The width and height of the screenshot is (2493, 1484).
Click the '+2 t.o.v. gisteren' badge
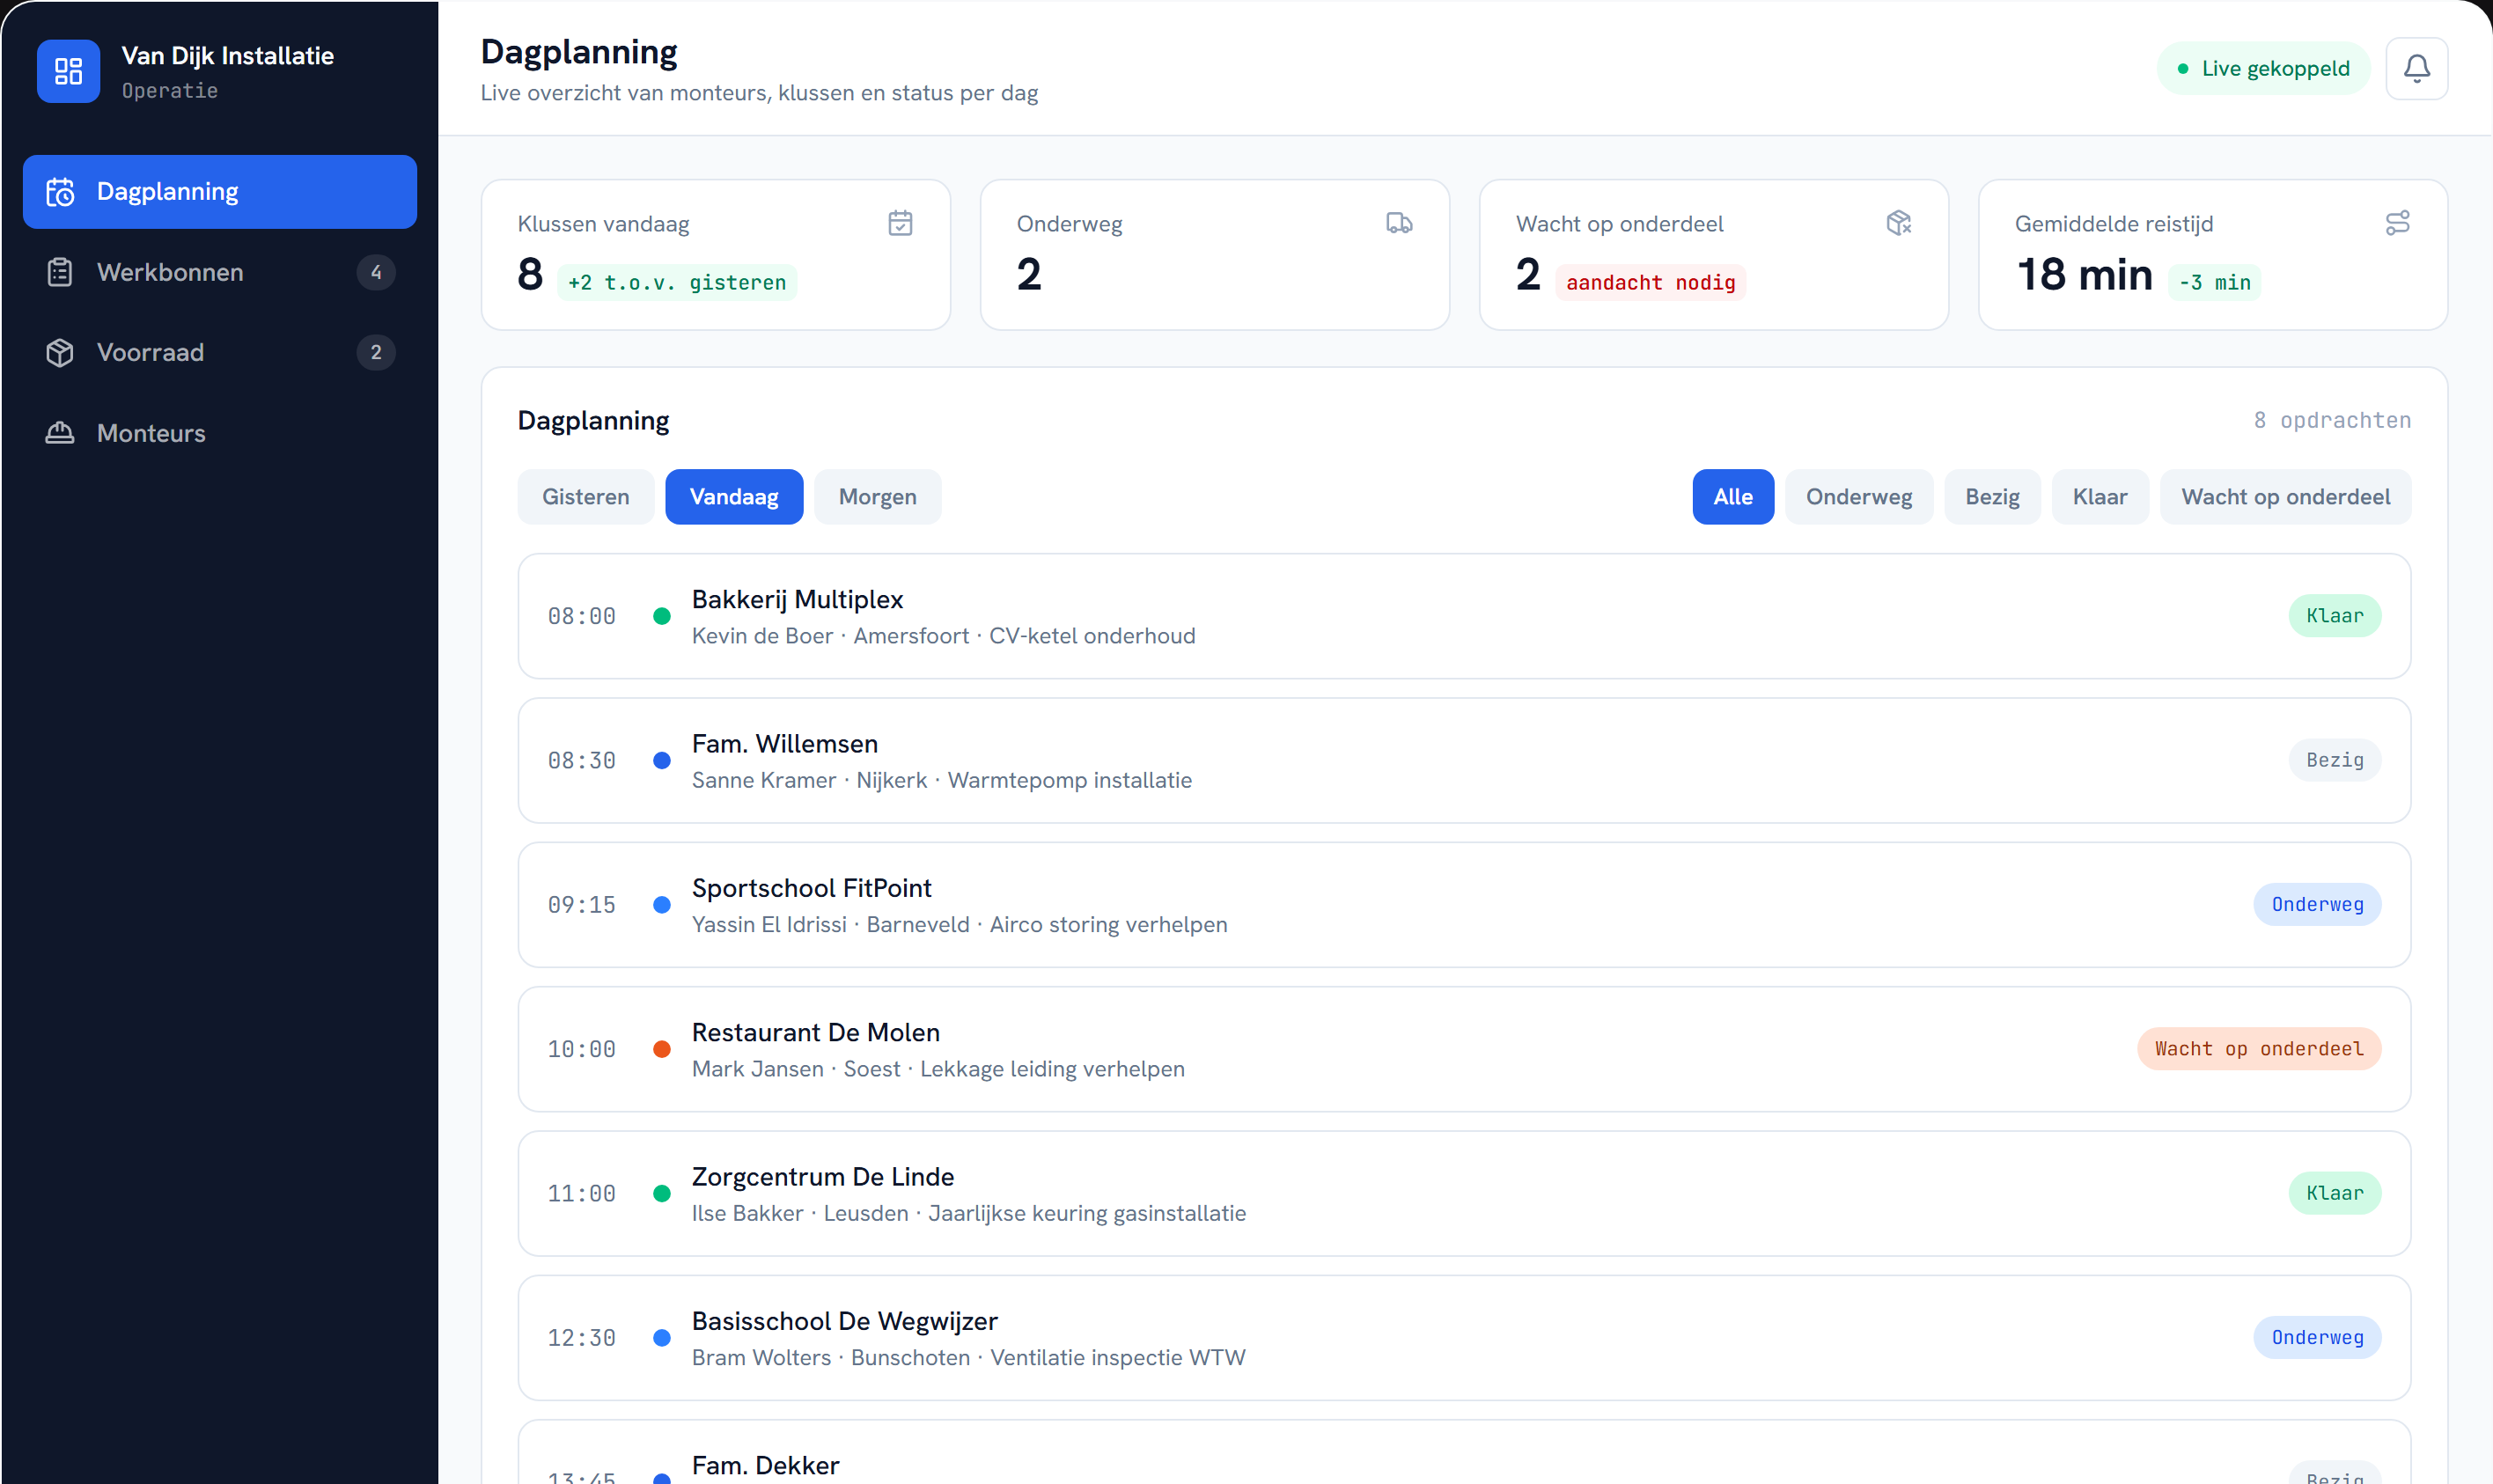tap(676, 283)
